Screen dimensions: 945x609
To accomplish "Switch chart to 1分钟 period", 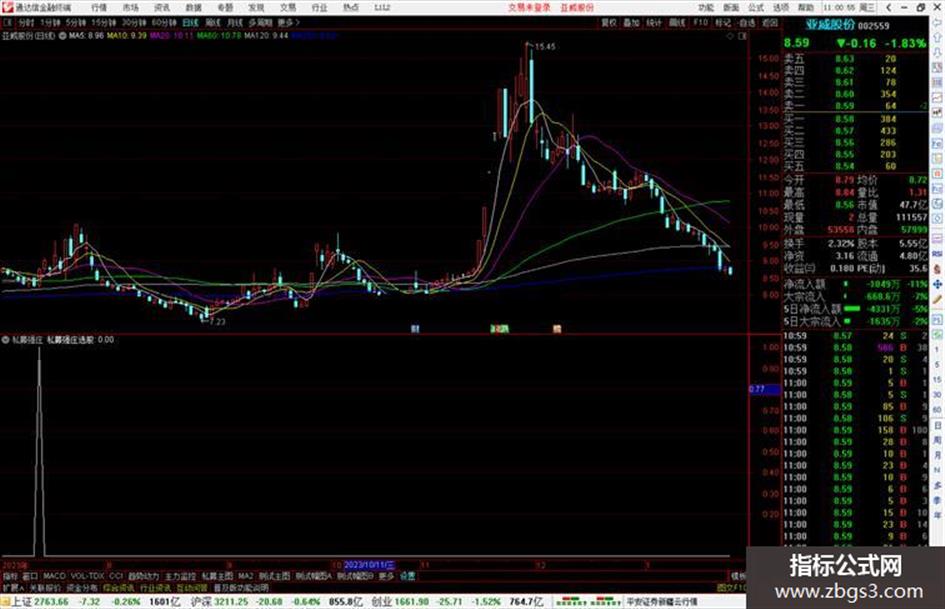I will [x=50, y=22].
